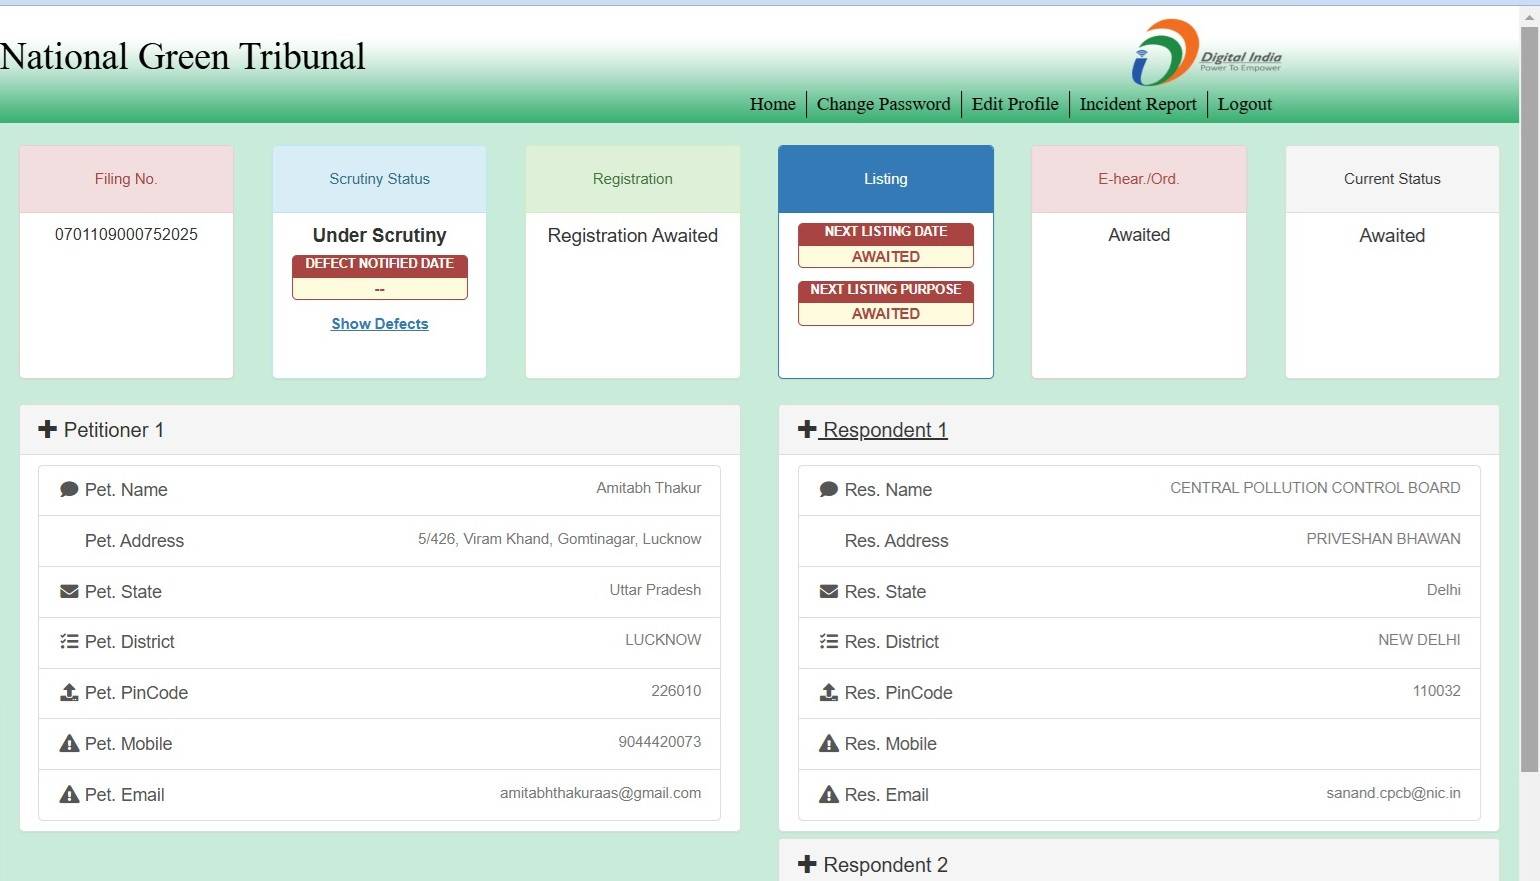Click the NEW DELHI district value
1540x881 pixels.
point(1419,639)
